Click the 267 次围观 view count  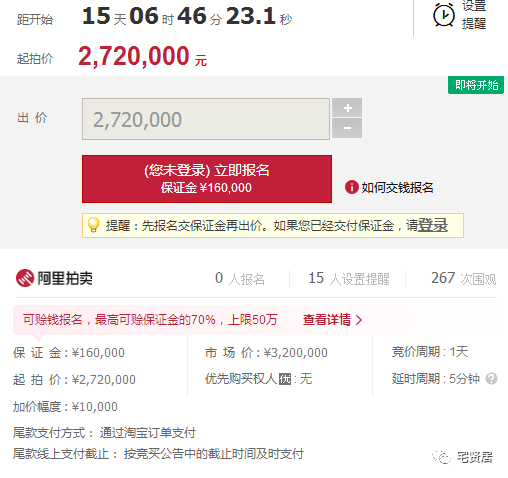[x=464, y=278]
